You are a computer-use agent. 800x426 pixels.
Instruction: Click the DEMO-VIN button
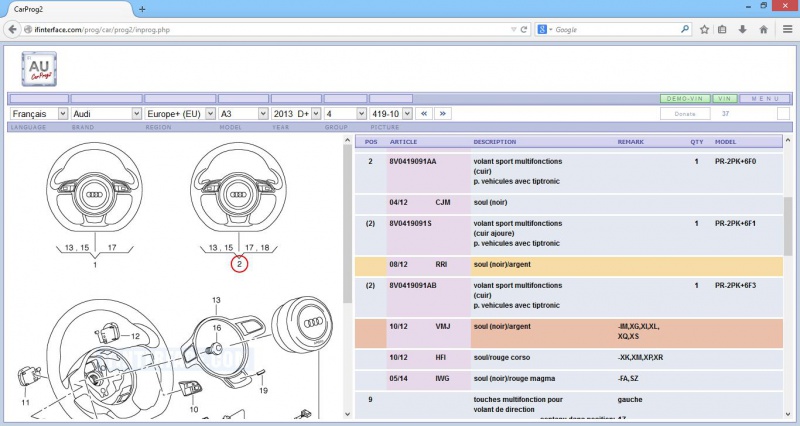tap(684, 99)
